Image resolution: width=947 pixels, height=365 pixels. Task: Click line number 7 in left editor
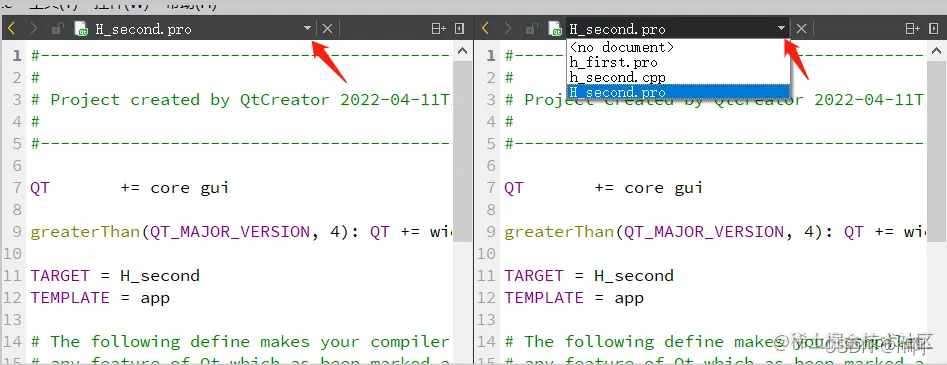(16, 187)
